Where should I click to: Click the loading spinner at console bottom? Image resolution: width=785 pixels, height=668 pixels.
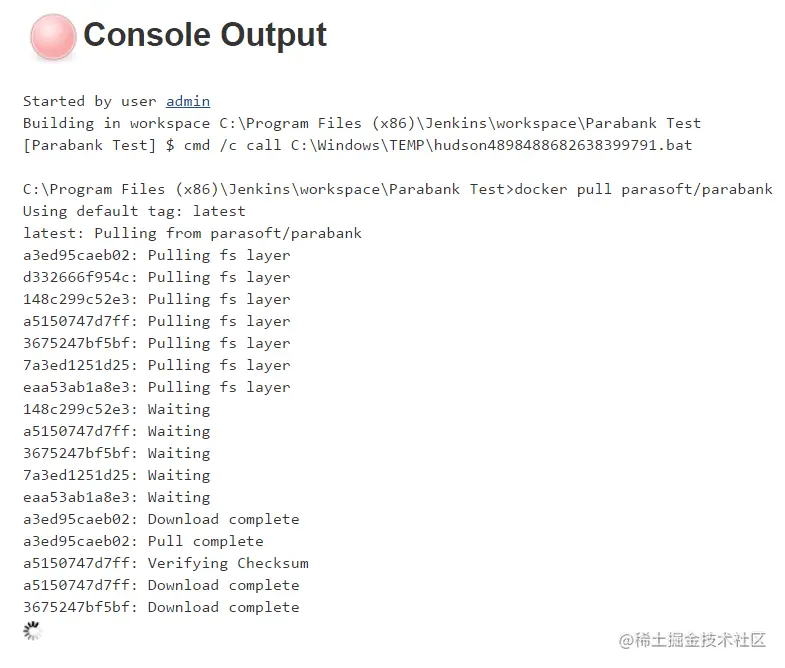[33, 631]
